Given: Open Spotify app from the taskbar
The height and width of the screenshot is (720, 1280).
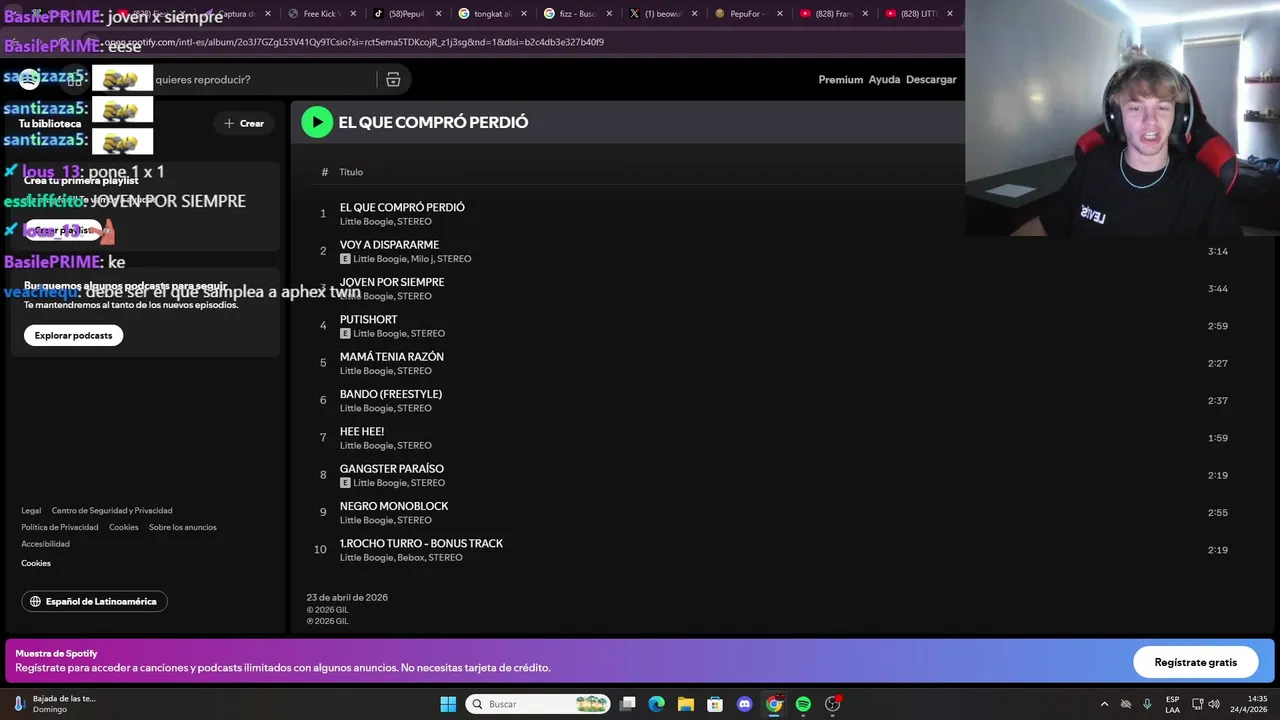Looking at the screenshot, I should (x=803, y=704).
